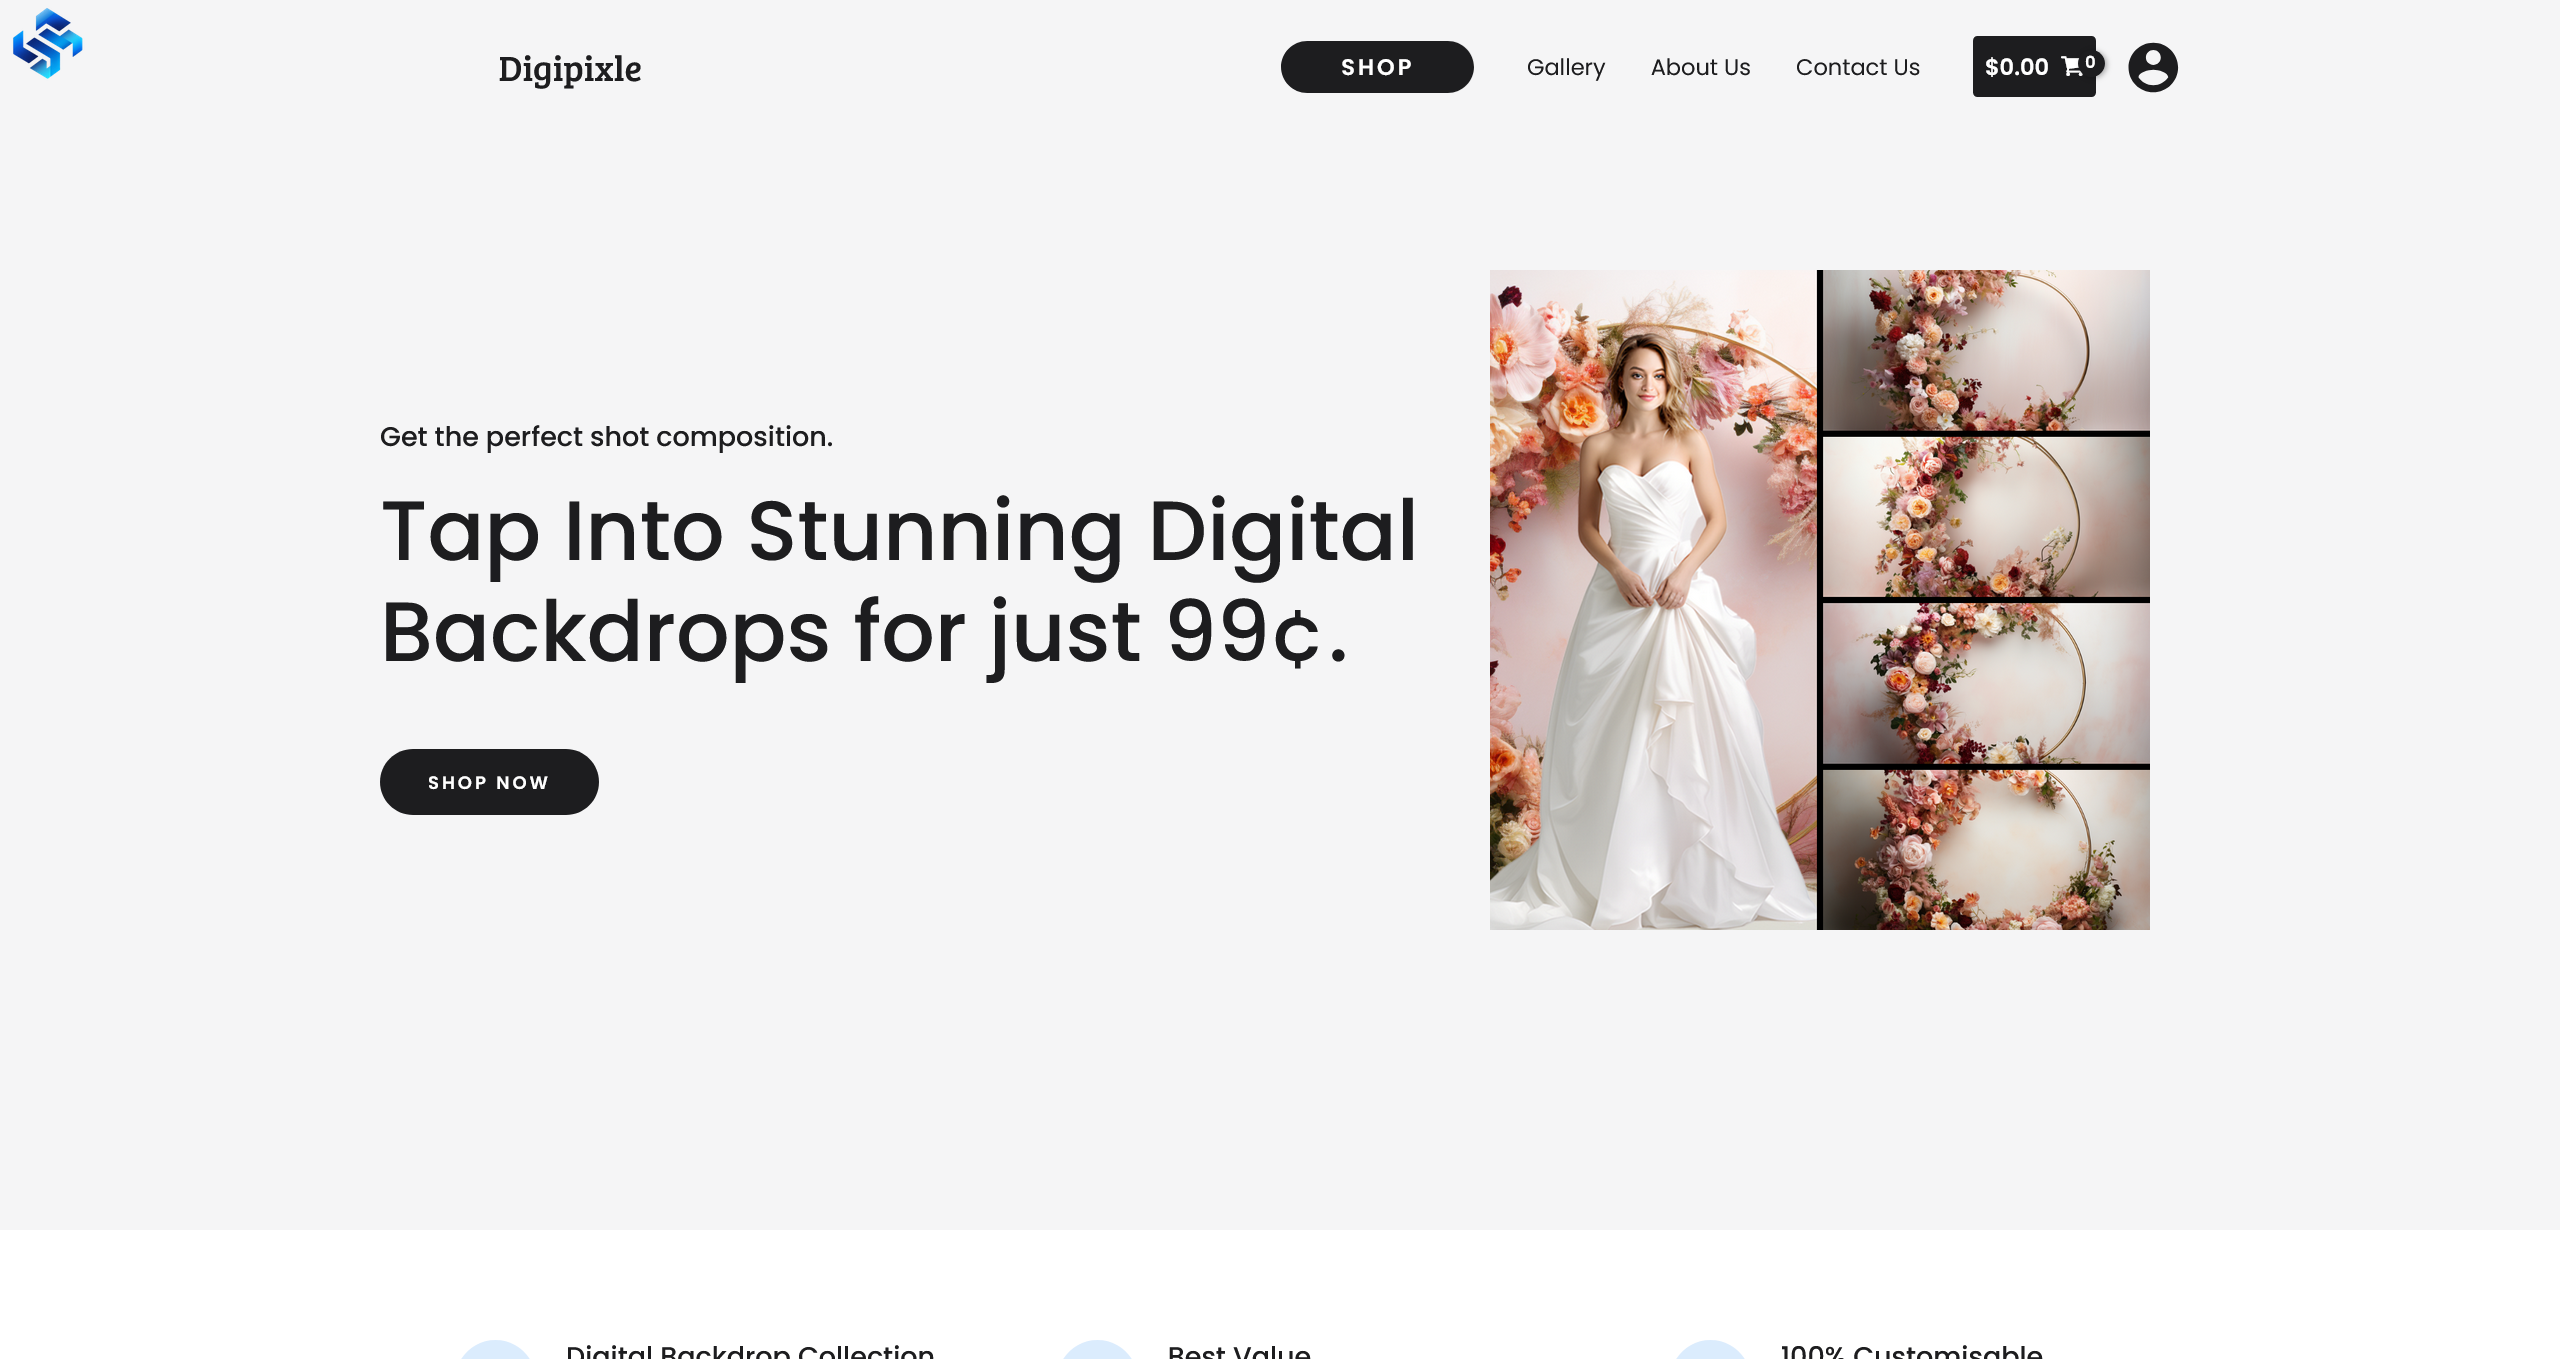This screenshot has width=2560, height=1359.
Task: Select the fourth floral arch backdrop thumbnail
Action: (1986, 850)
